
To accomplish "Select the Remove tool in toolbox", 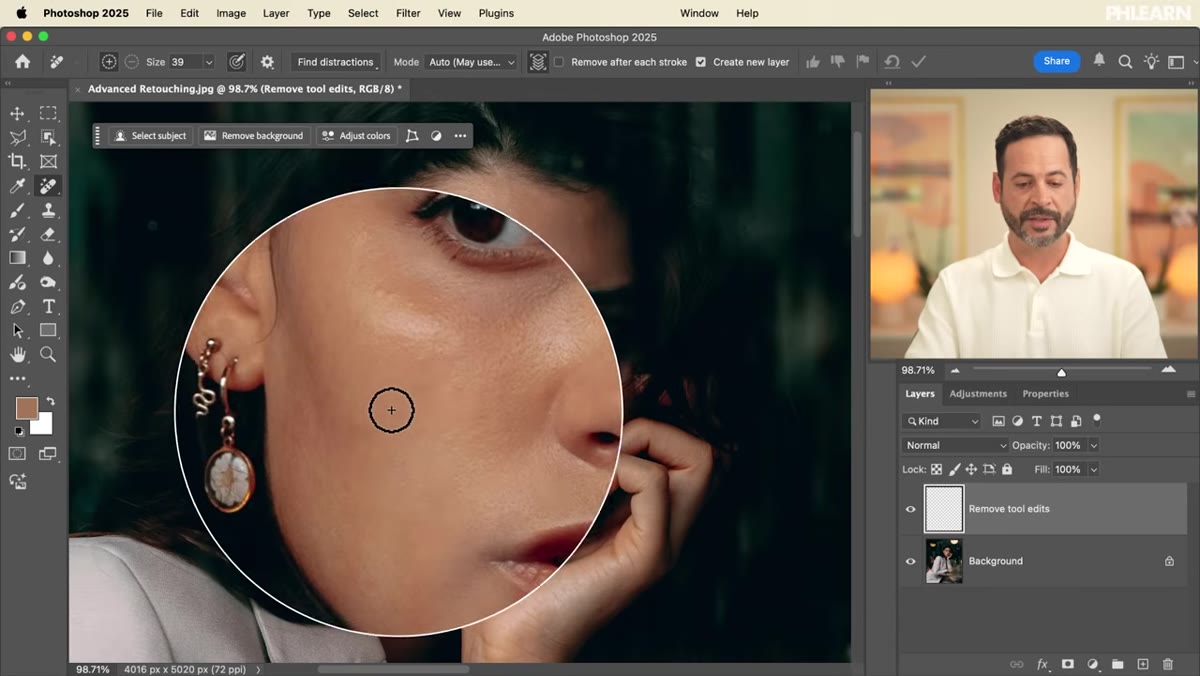I will pyautogui.click(x=48, y=186).
